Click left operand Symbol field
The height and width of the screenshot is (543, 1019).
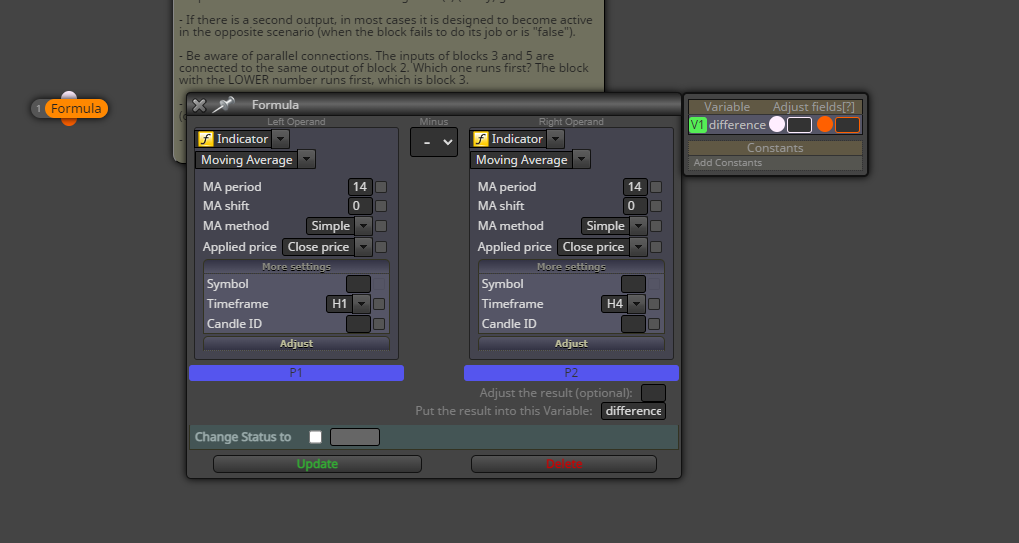pos(358,284)
